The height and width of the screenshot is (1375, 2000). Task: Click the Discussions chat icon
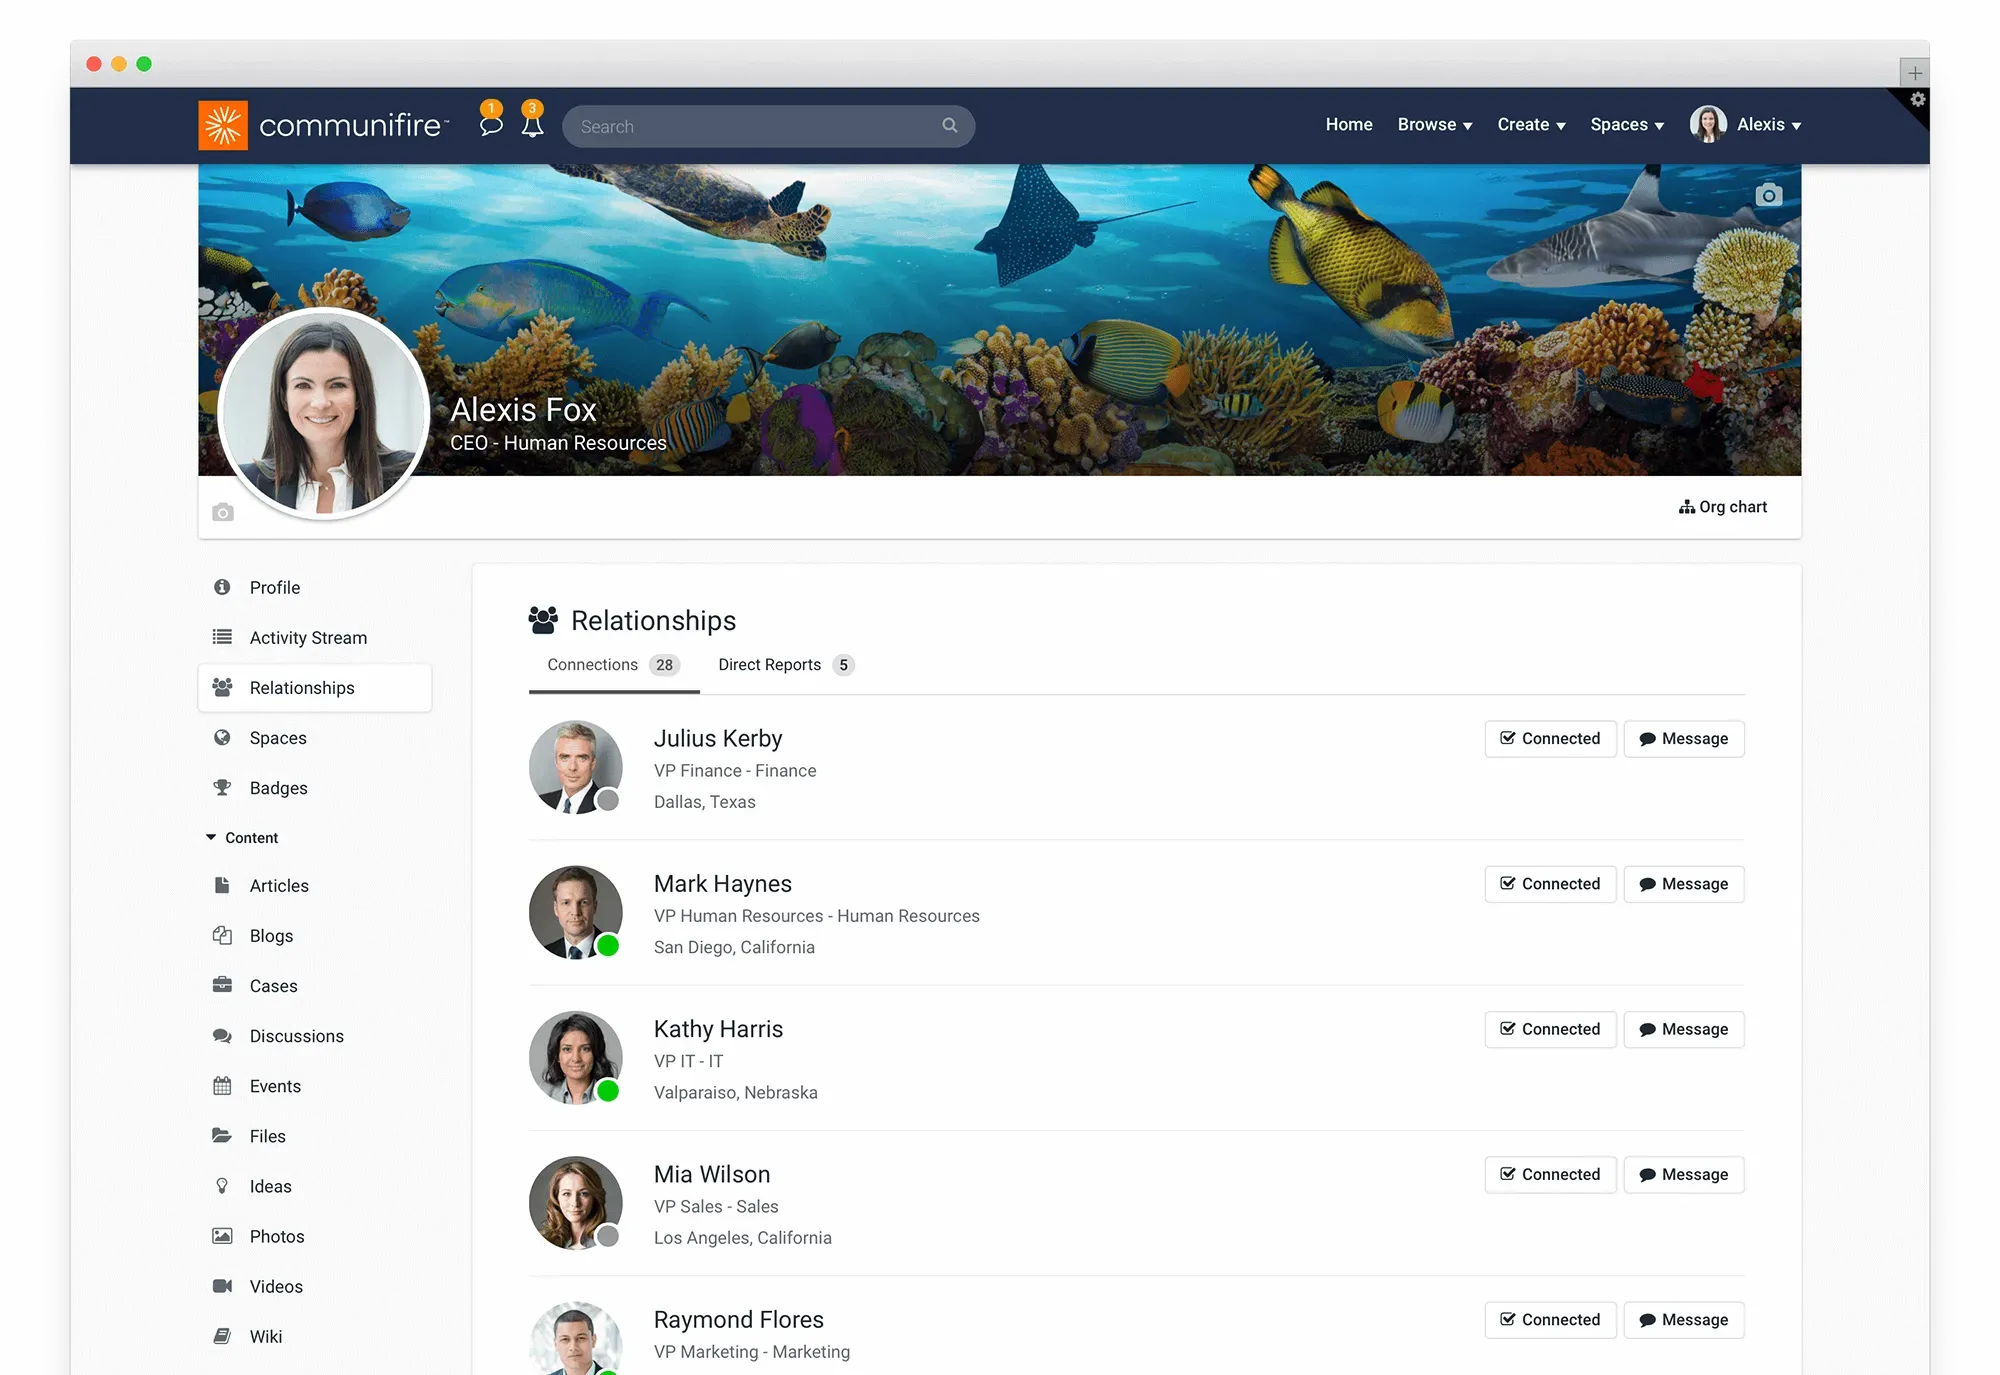(222, 1035)
